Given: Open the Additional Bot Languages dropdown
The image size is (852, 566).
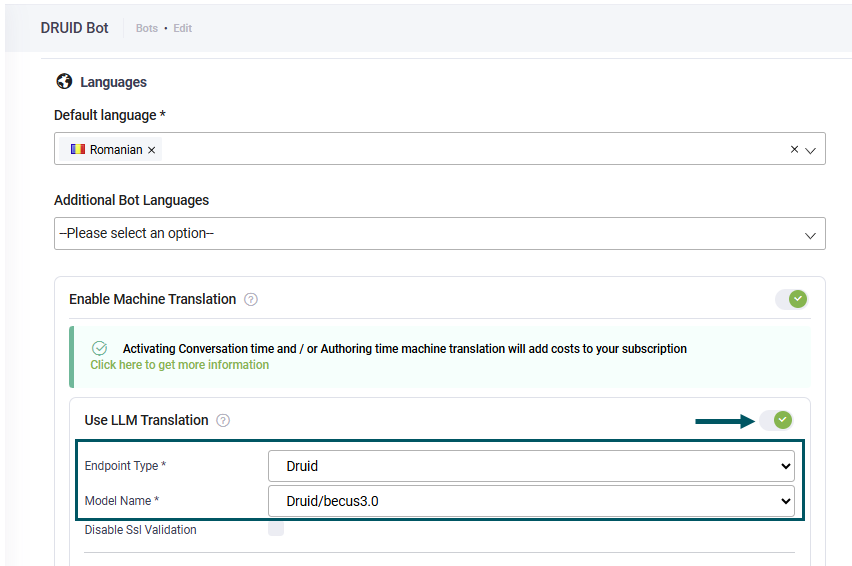Looking at the screenshot, I should (x=439, y=234).
